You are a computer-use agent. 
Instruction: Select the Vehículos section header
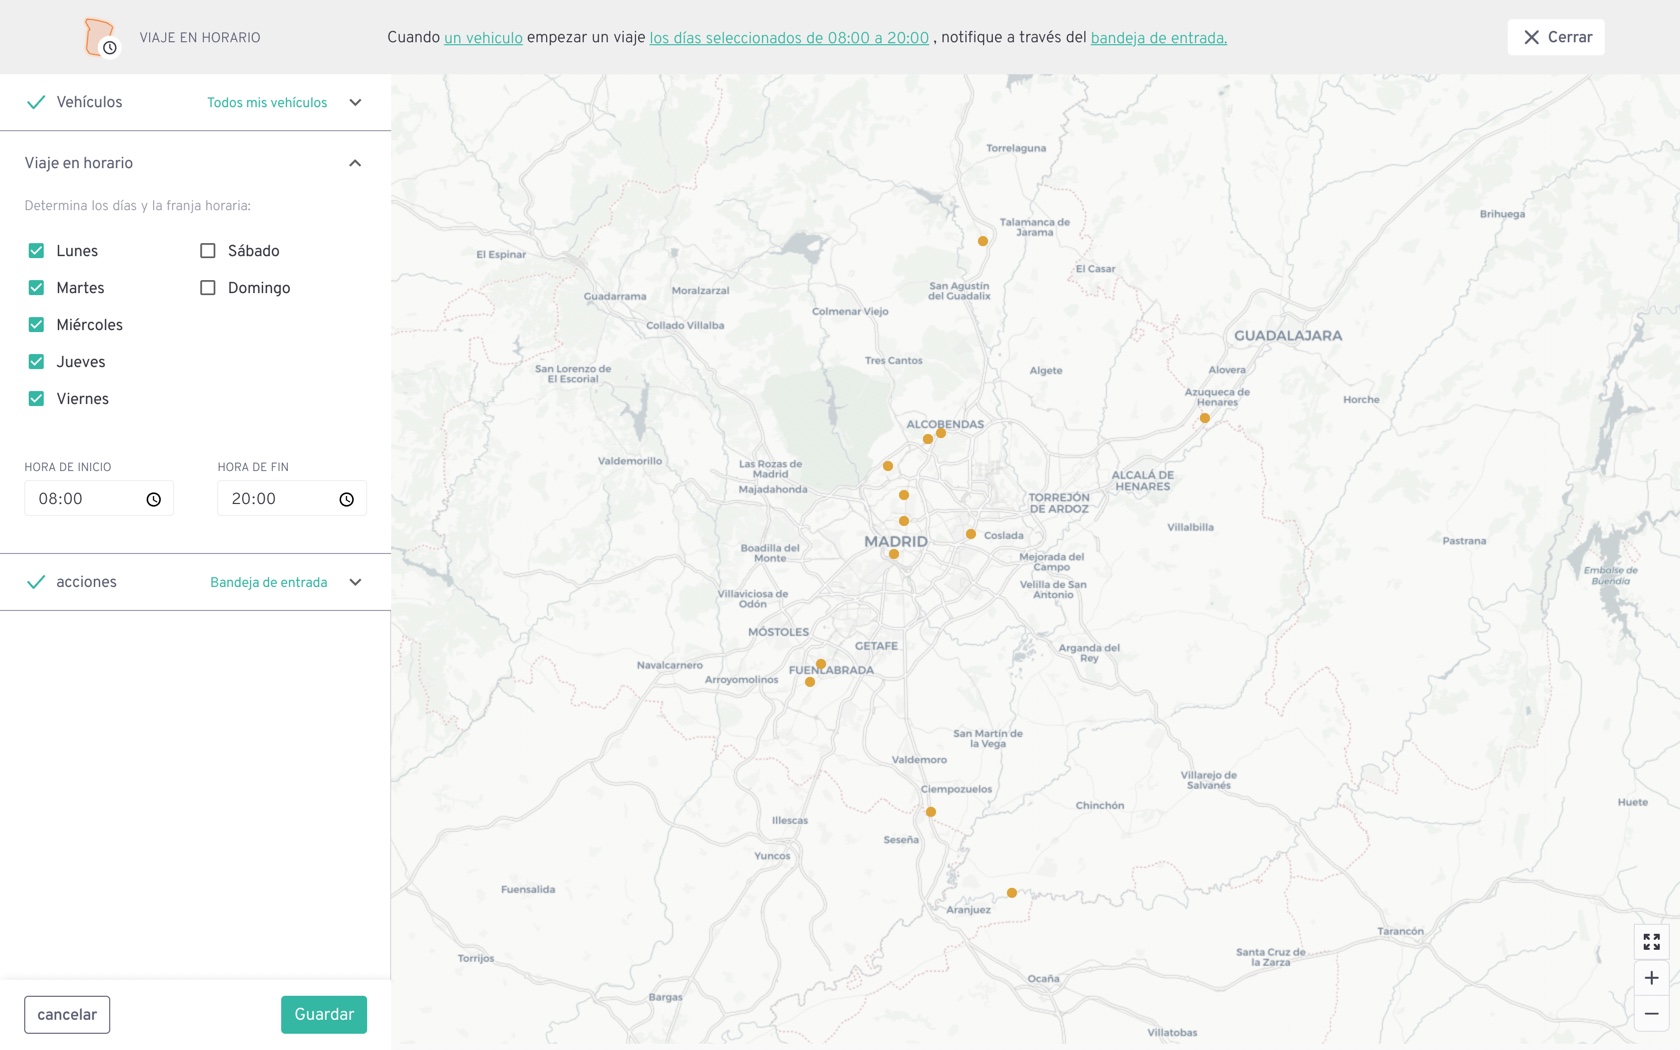tap(90, 101)
